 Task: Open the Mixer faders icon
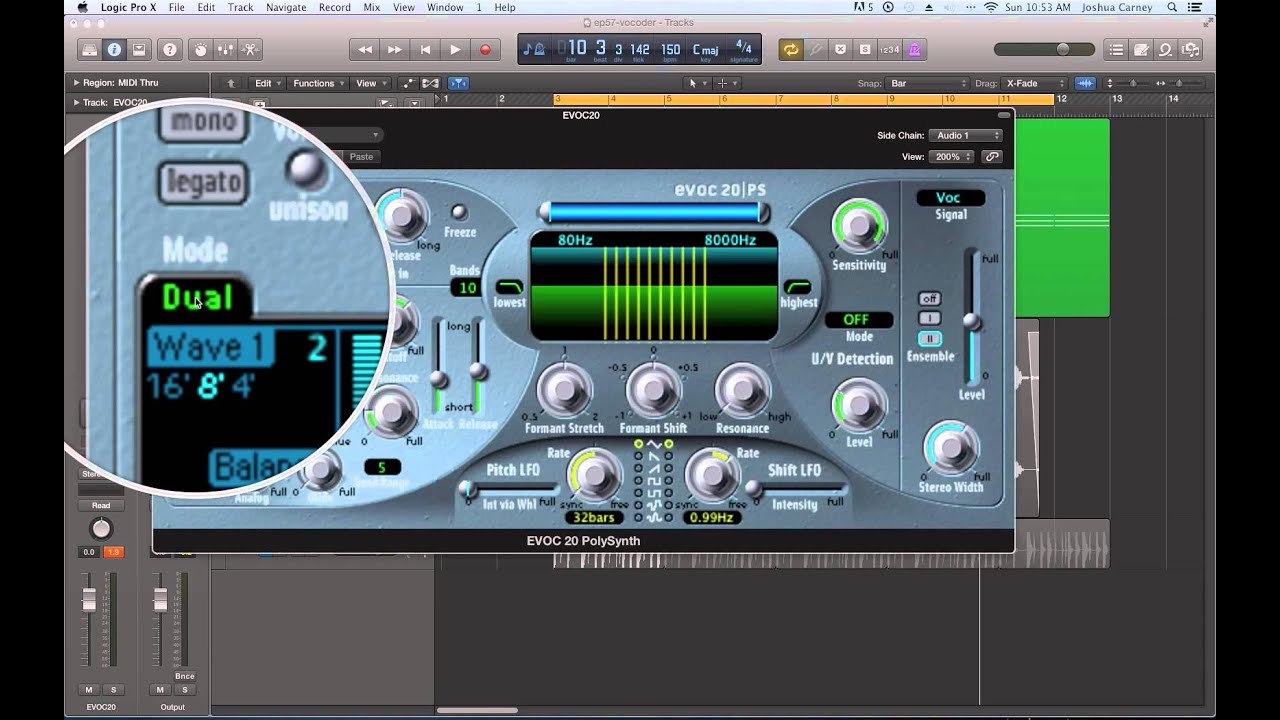225,49
